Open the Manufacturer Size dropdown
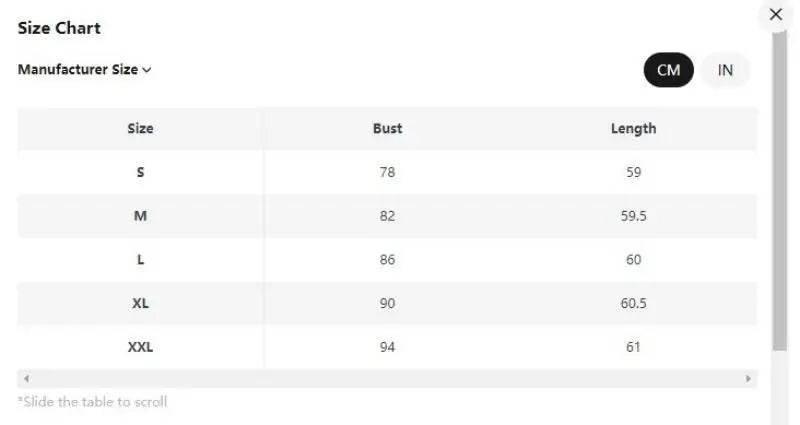The height and width of the screenshot is (425, 800). pyautogui.click(x=85, y=70)
